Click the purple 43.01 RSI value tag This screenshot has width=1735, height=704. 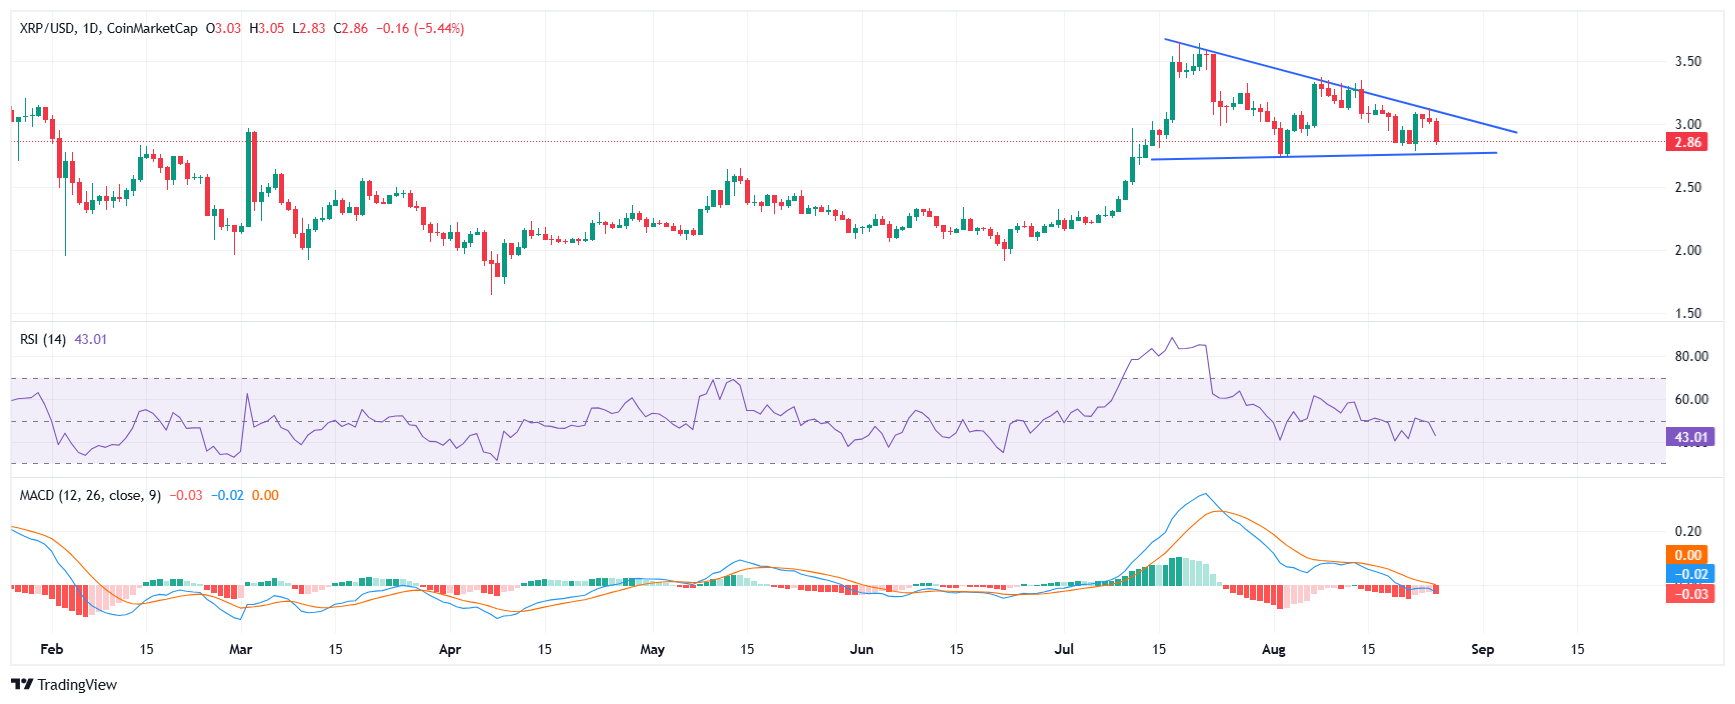point(1690,437)
